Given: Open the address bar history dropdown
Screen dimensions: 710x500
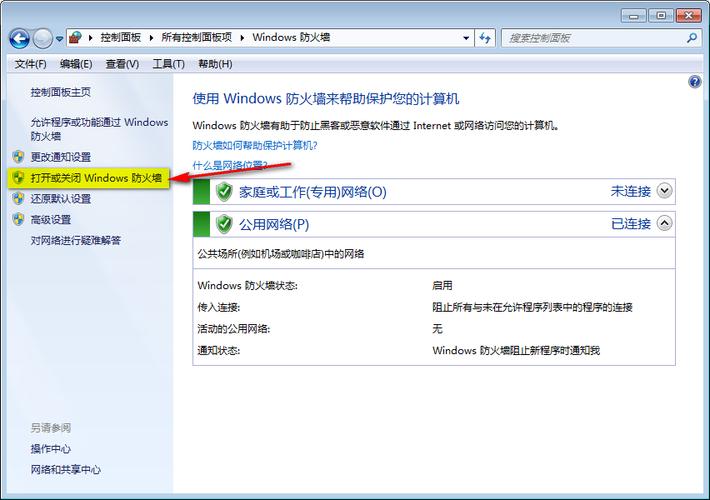Looking at the screenshot, I should pos(466,38).
